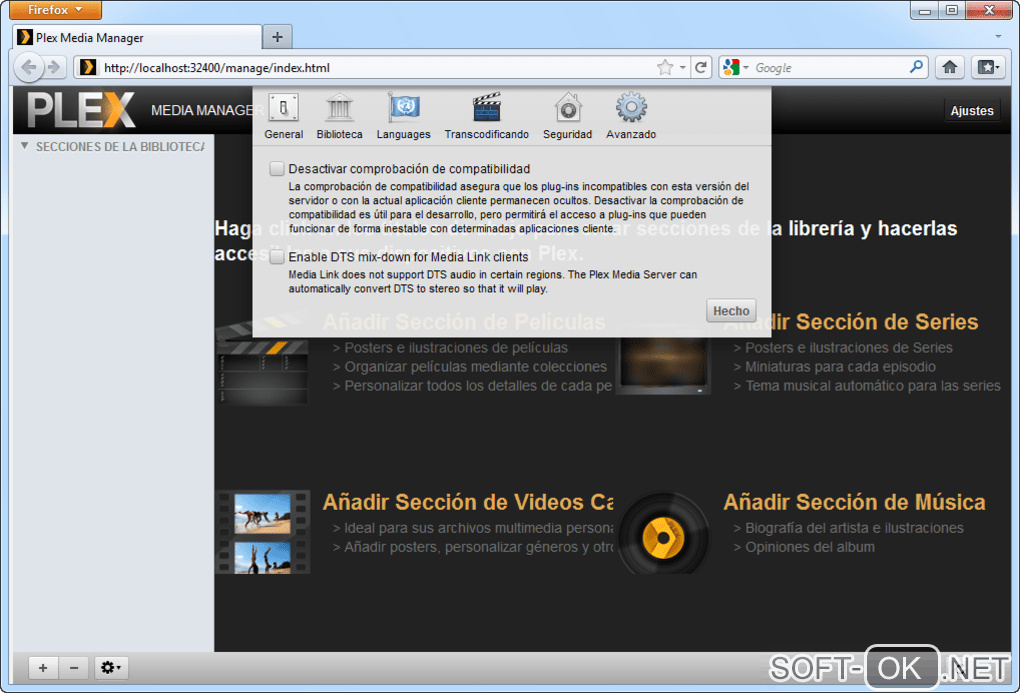The image size is (1020, 693).
Task: Click the Hecho button
Action: pos(731,311)
